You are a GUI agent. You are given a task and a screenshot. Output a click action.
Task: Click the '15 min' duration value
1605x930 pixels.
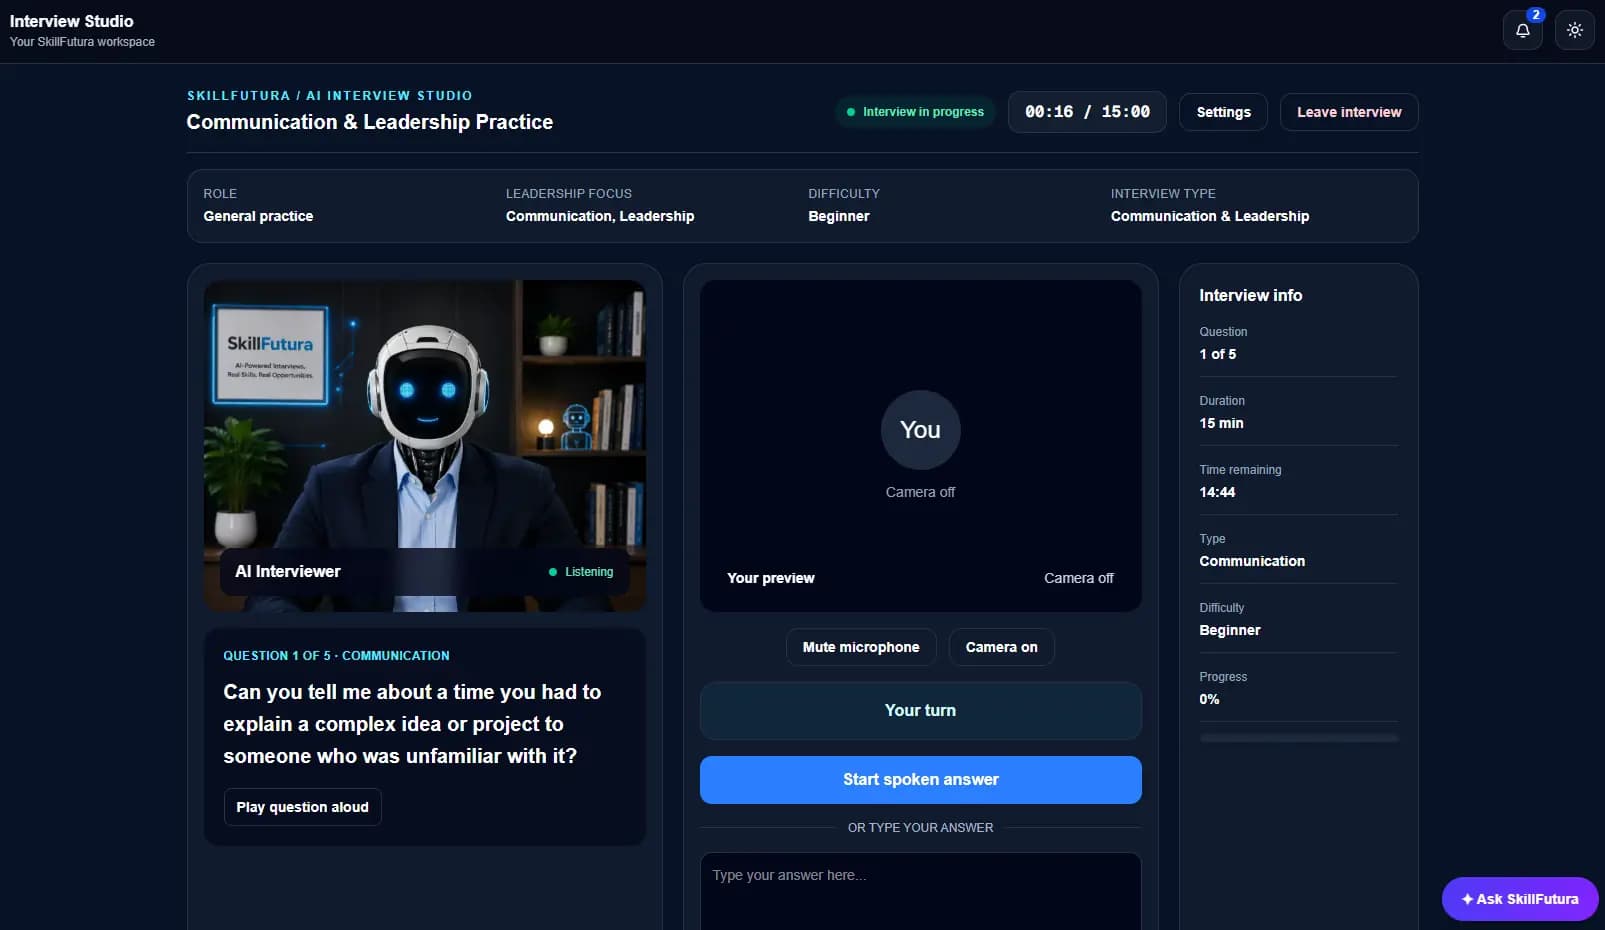[x=1222, y=423]
